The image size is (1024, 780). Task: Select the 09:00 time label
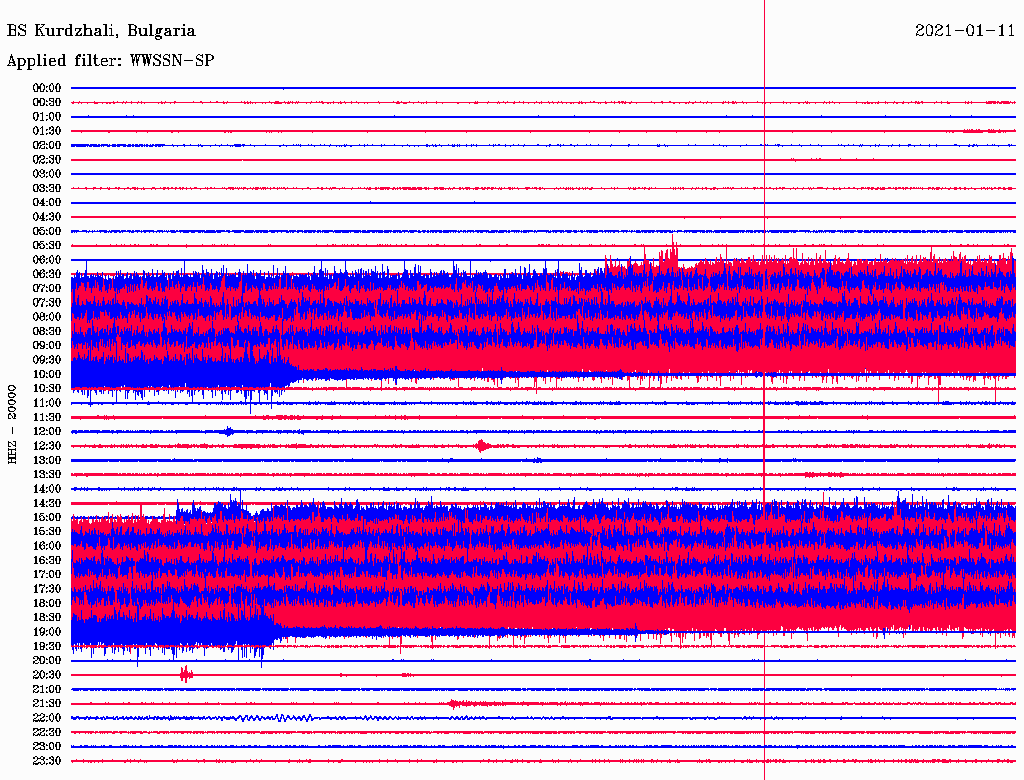click(47, 346)
